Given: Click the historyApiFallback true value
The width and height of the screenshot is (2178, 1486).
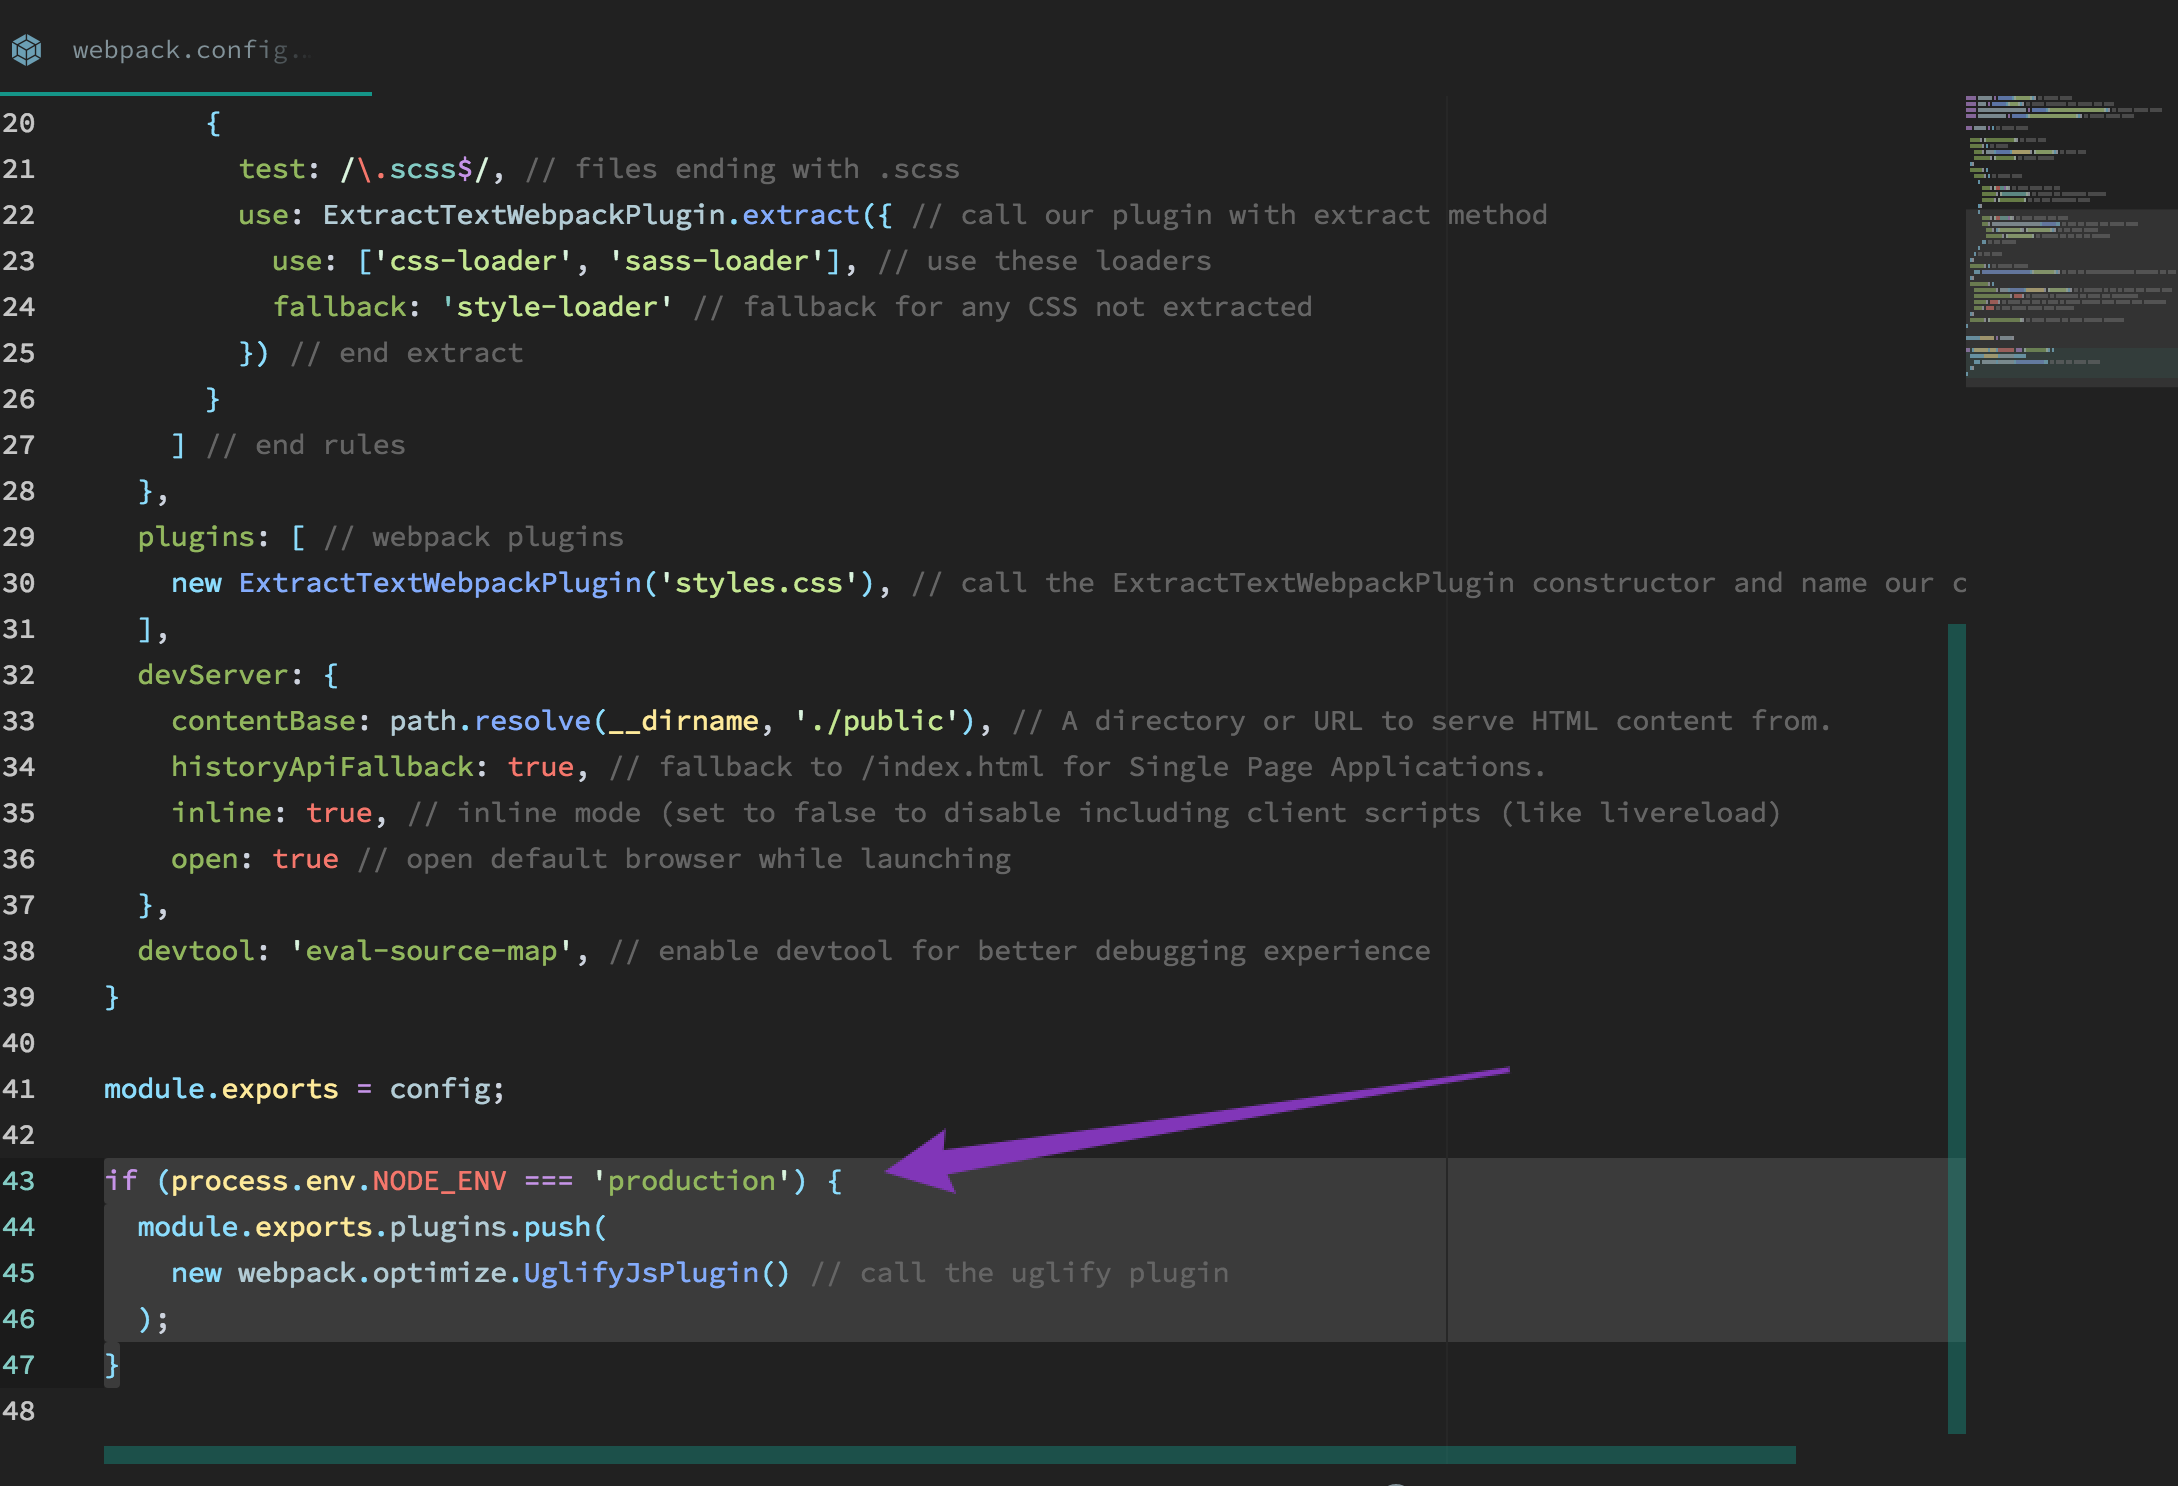Looking at the screenshot, I should point(540,767).
